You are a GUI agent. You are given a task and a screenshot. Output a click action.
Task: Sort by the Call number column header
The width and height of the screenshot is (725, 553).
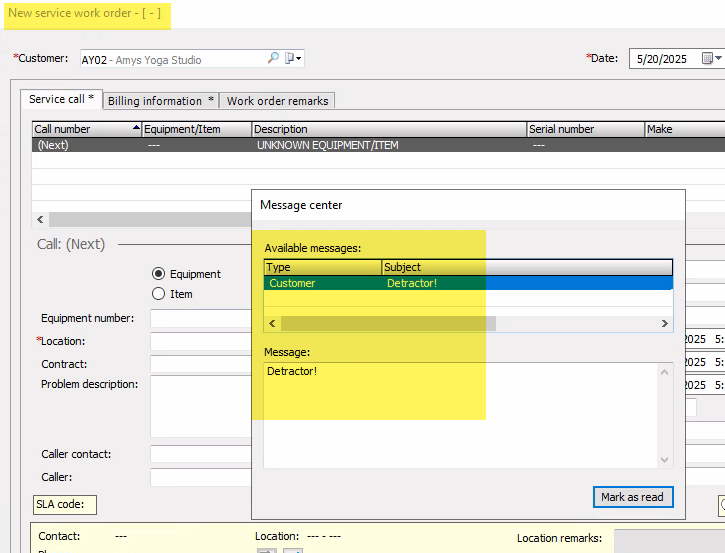[x=86, y=129]
